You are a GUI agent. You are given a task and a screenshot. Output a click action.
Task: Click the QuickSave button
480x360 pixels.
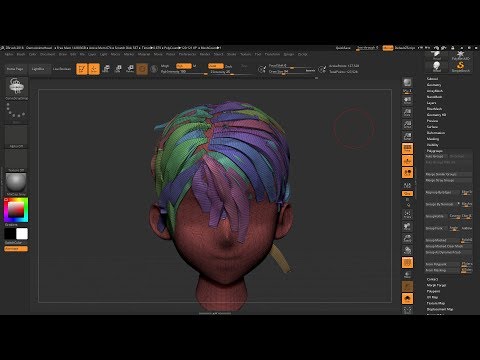coord(343,48)
